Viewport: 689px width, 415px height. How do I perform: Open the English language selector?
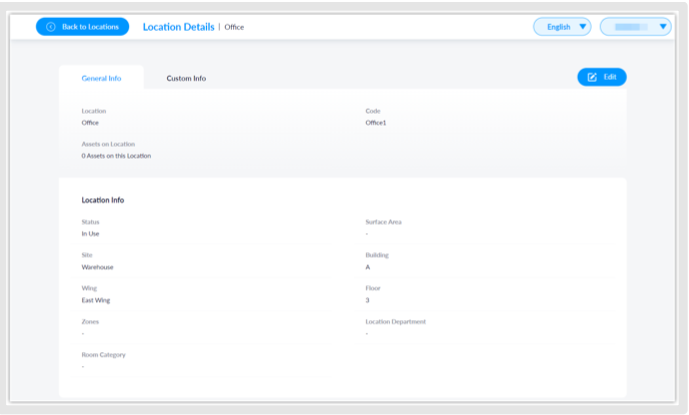(x=560, y=27)
